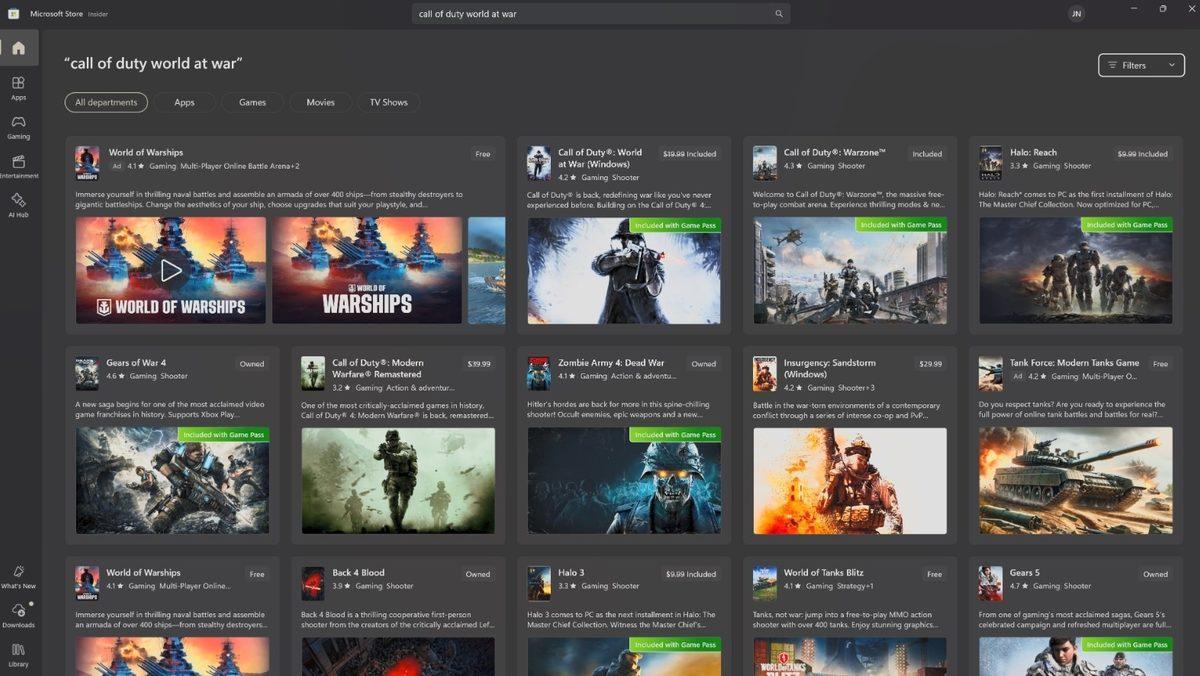This screenshot has height=676, width=1200.
Task: Select the All departments filter
Action: 106,101
